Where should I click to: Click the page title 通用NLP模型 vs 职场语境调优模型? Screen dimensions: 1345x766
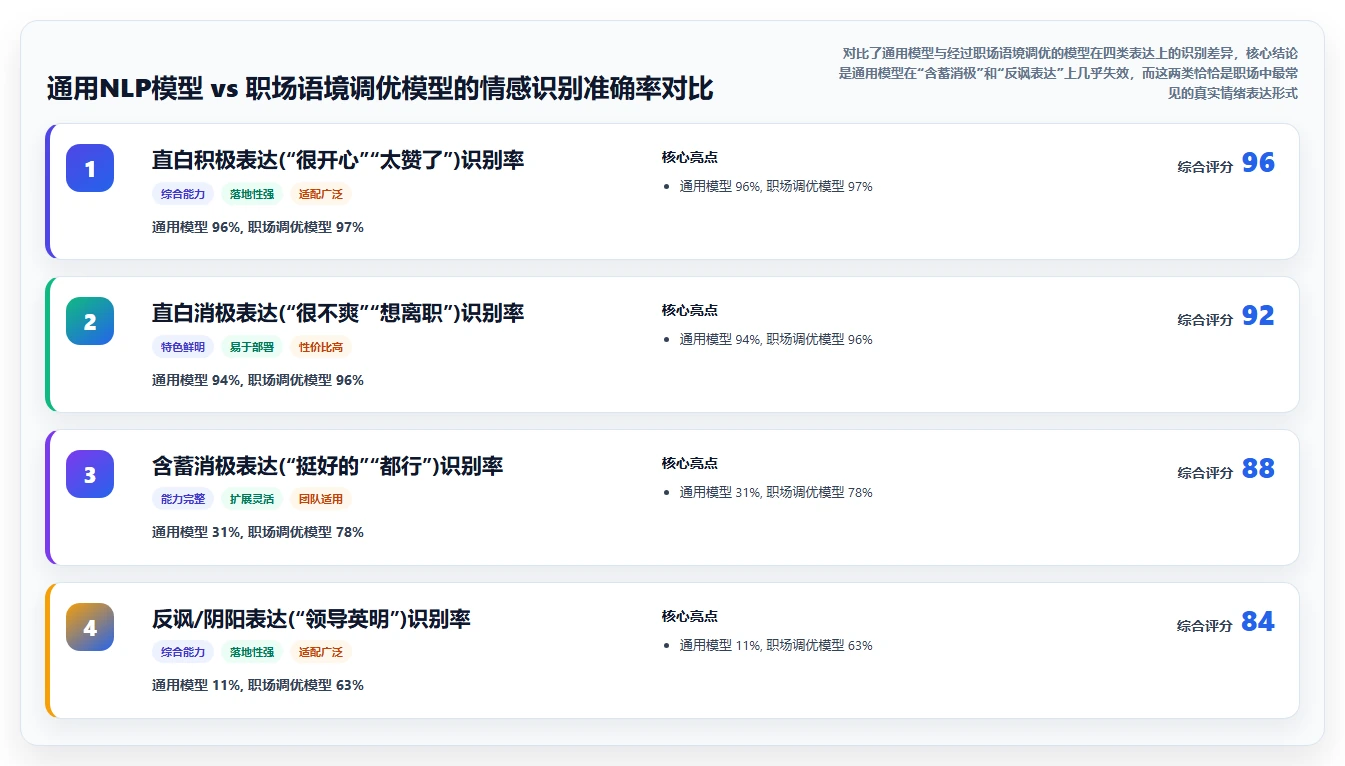coord(380,88)
